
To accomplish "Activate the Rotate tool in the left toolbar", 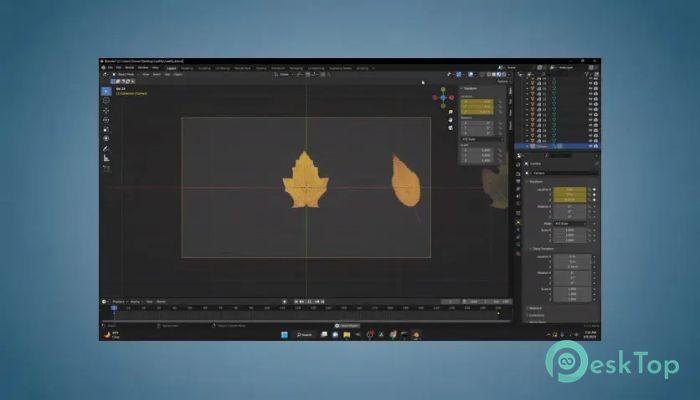I will click(106, 120).
